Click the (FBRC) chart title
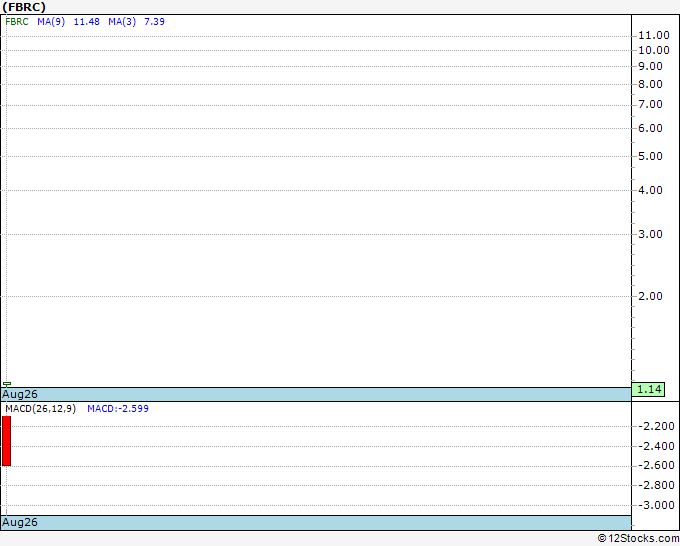Viewport: 680px width, 546px height. pos(24,7)
